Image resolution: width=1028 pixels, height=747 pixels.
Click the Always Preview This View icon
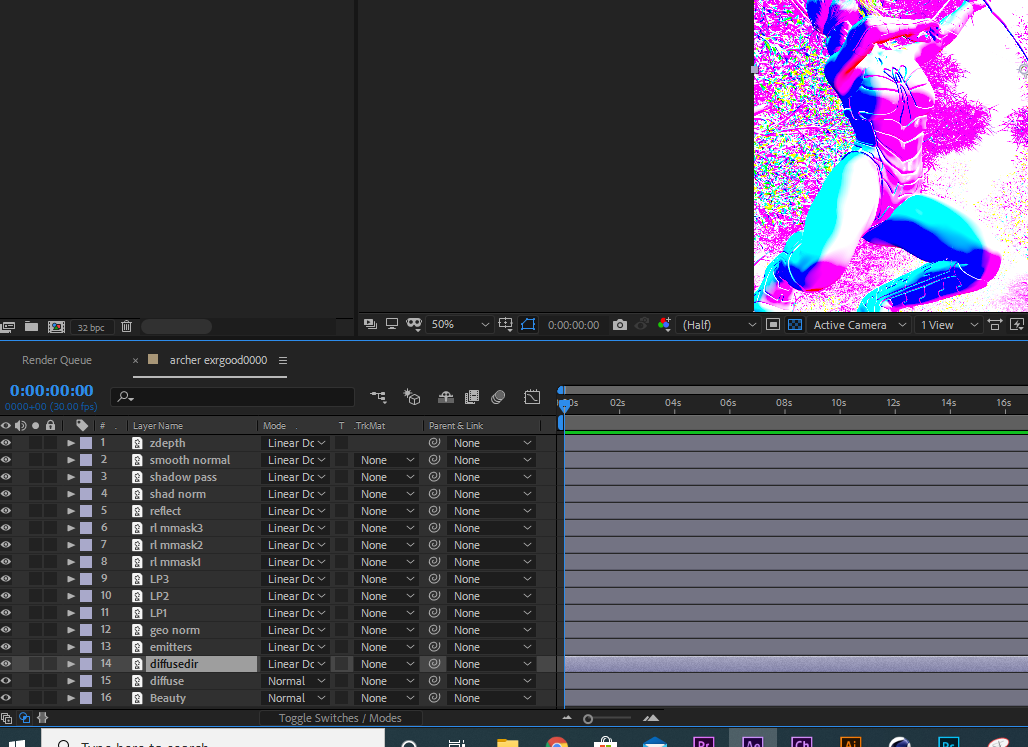pos(370,324)
